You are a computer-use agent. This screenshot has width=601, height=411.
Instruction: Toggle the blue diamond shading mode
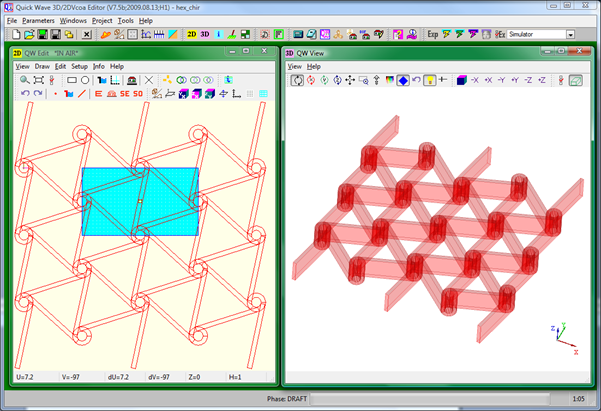(401, 80)
